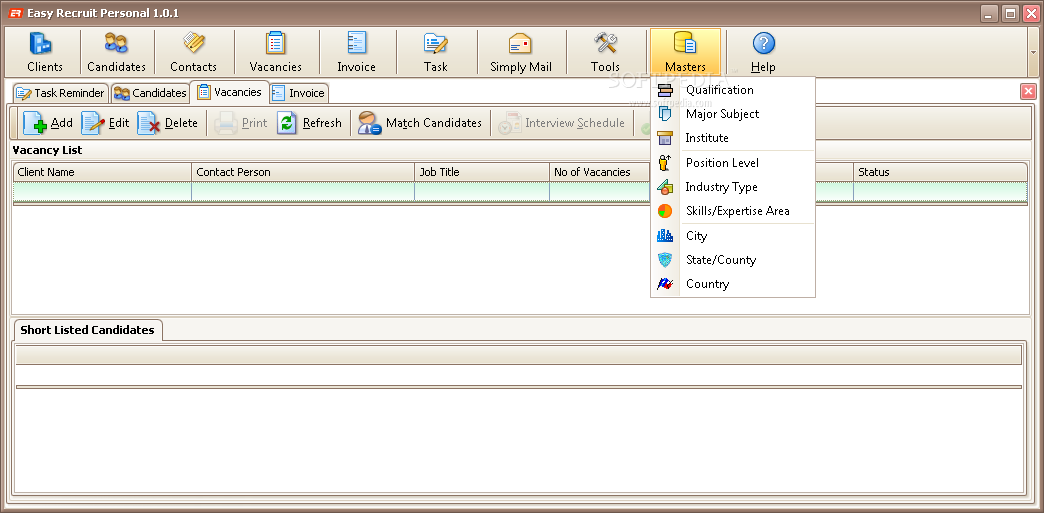Select Position Level menu entry
The image size is (1044, 513).
[x=732, y=163]
